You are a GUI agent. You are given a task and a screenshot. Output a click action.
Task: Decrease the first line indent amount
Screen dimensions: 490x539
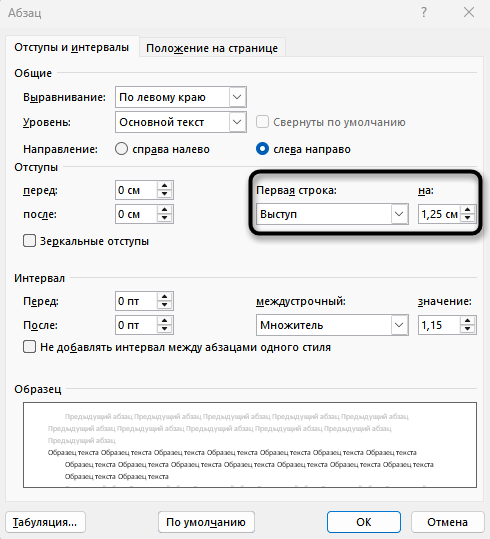468,218
